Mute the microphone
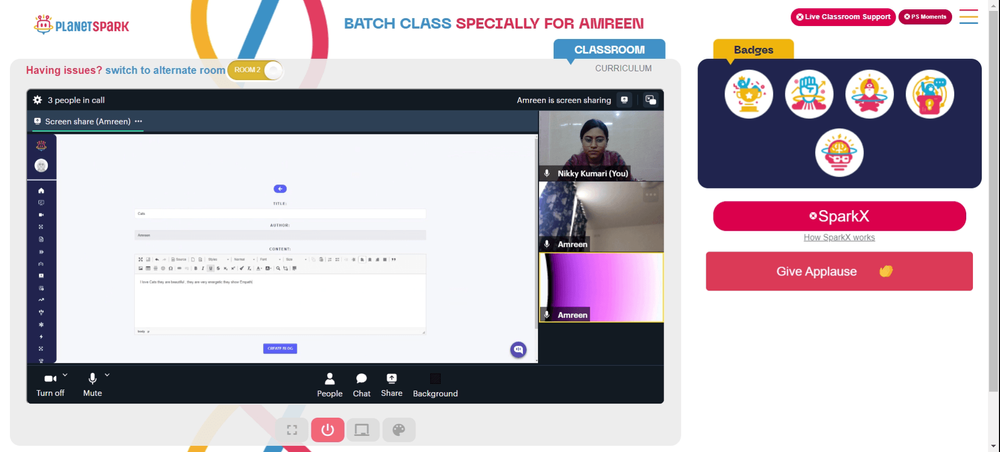 [x=92, y=386]
